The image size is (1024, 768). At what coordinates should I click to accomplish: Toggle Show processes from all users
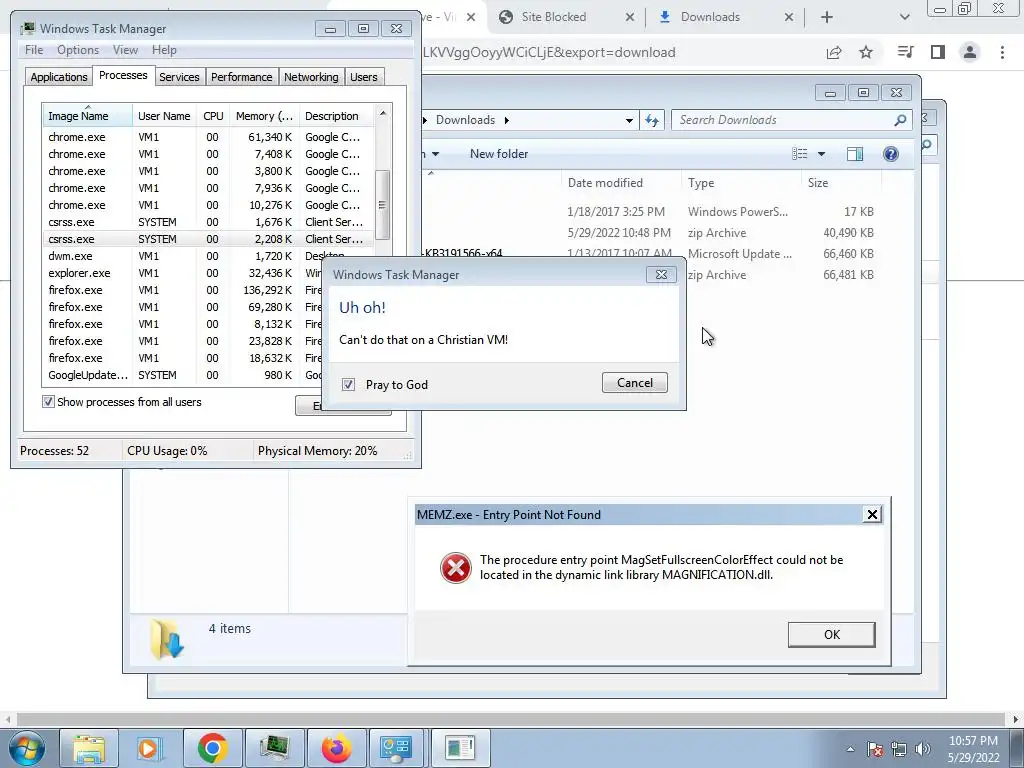click(48, 402)
